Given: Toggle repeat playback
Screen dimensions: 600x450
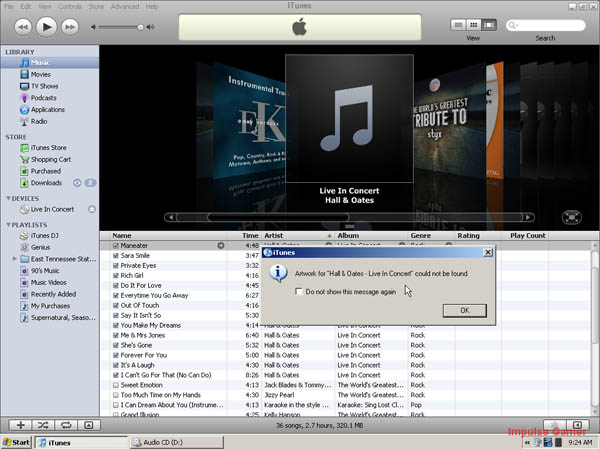Looking at the screenshot, I should 66,425.
